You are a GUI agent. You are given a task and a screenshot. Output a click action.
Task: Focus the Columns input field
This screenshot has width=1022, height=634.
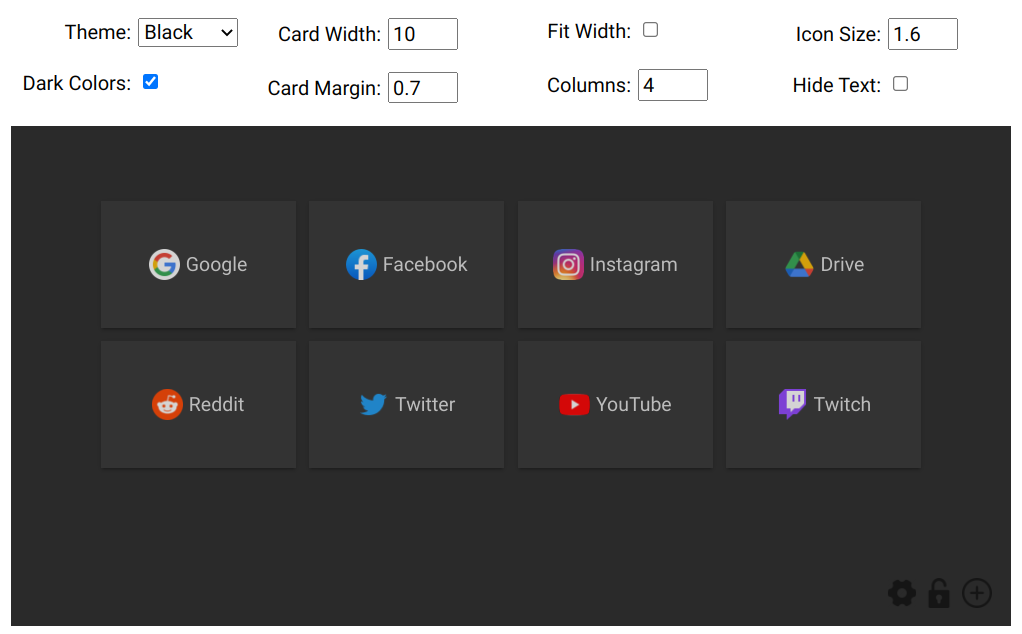click(x=673, y=85)
